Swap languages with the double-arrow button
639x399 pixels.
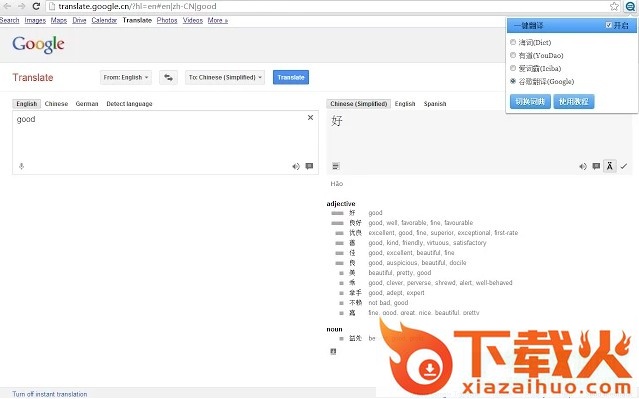point(168,77)
